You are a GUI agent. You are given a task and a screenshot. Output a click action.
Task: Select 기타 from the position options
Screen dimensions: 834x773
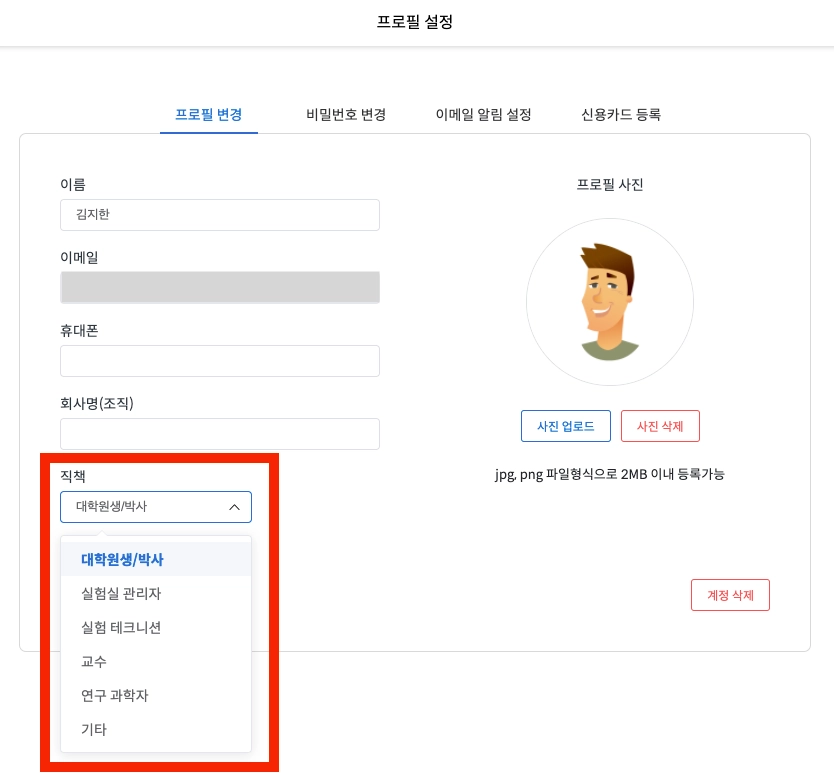(x=156, y=729)
